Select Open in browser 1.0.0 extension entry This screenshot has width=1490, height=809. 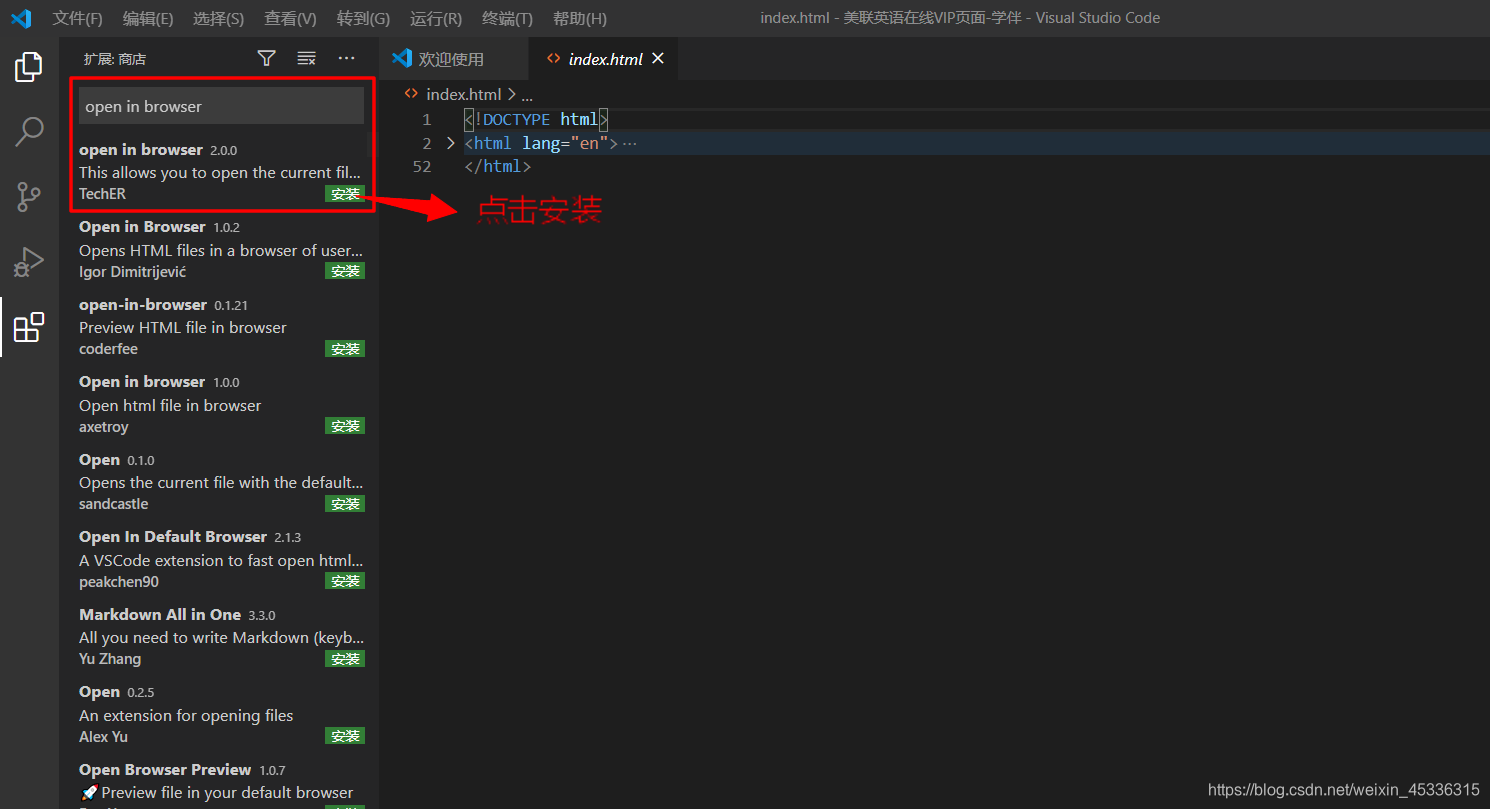pos(221,404)
